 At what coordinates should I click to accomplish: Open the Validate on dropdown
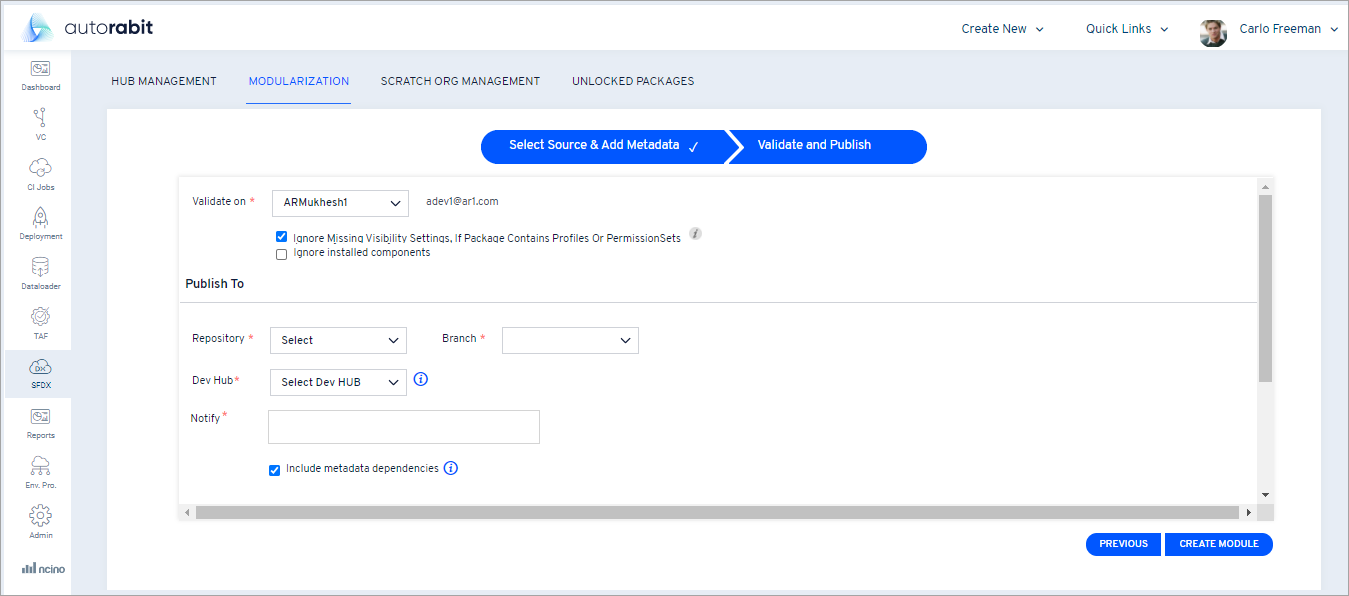tap(339, 203)
